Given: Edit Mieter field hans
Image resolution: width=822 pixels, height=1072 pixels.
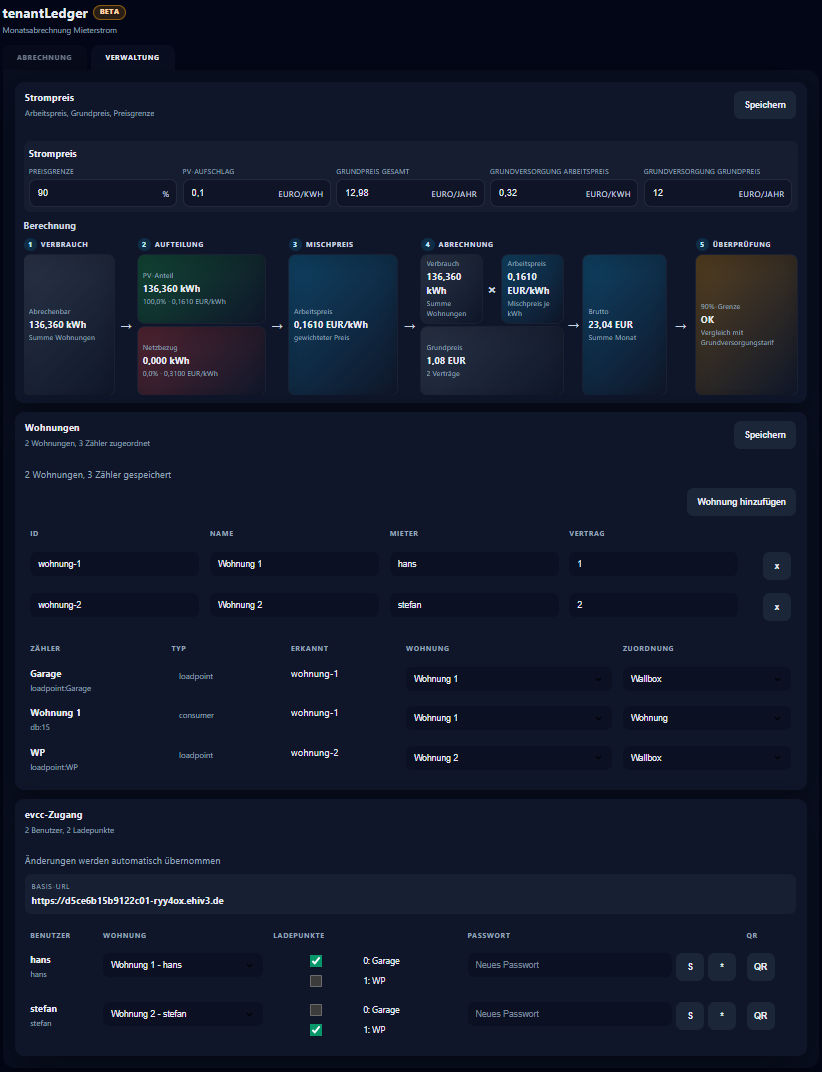Looking at the screenshot, I should [474, 564].
